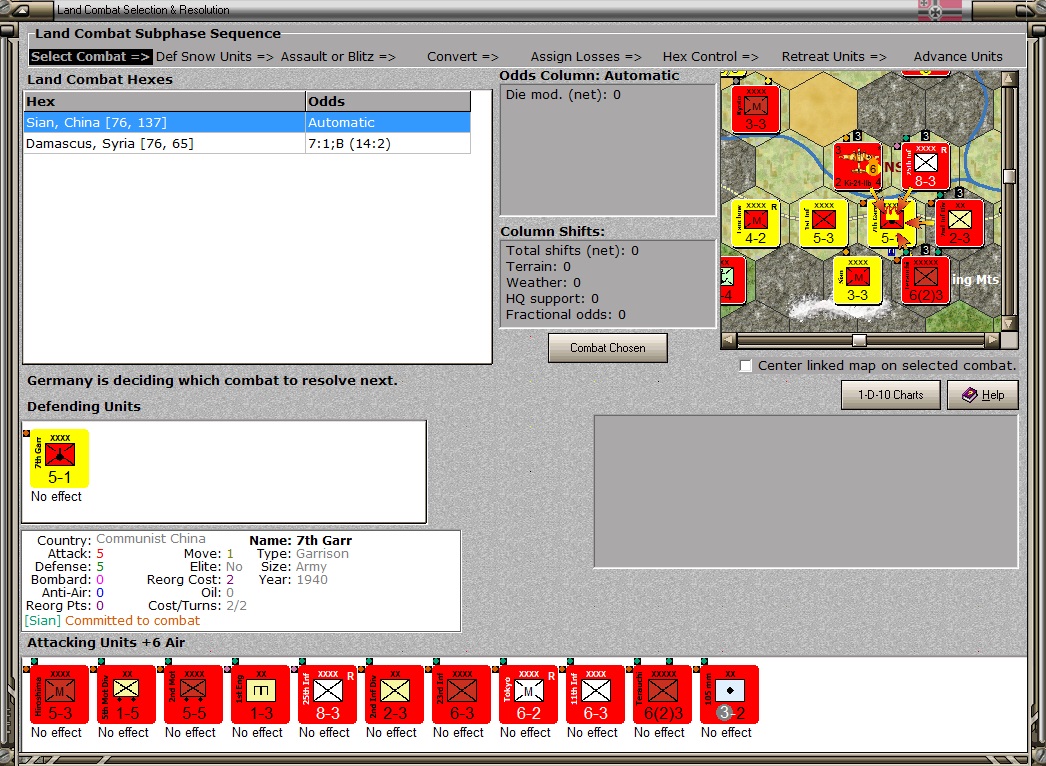Click the yellow 3-3 Sian unit on map

[858, 280]
